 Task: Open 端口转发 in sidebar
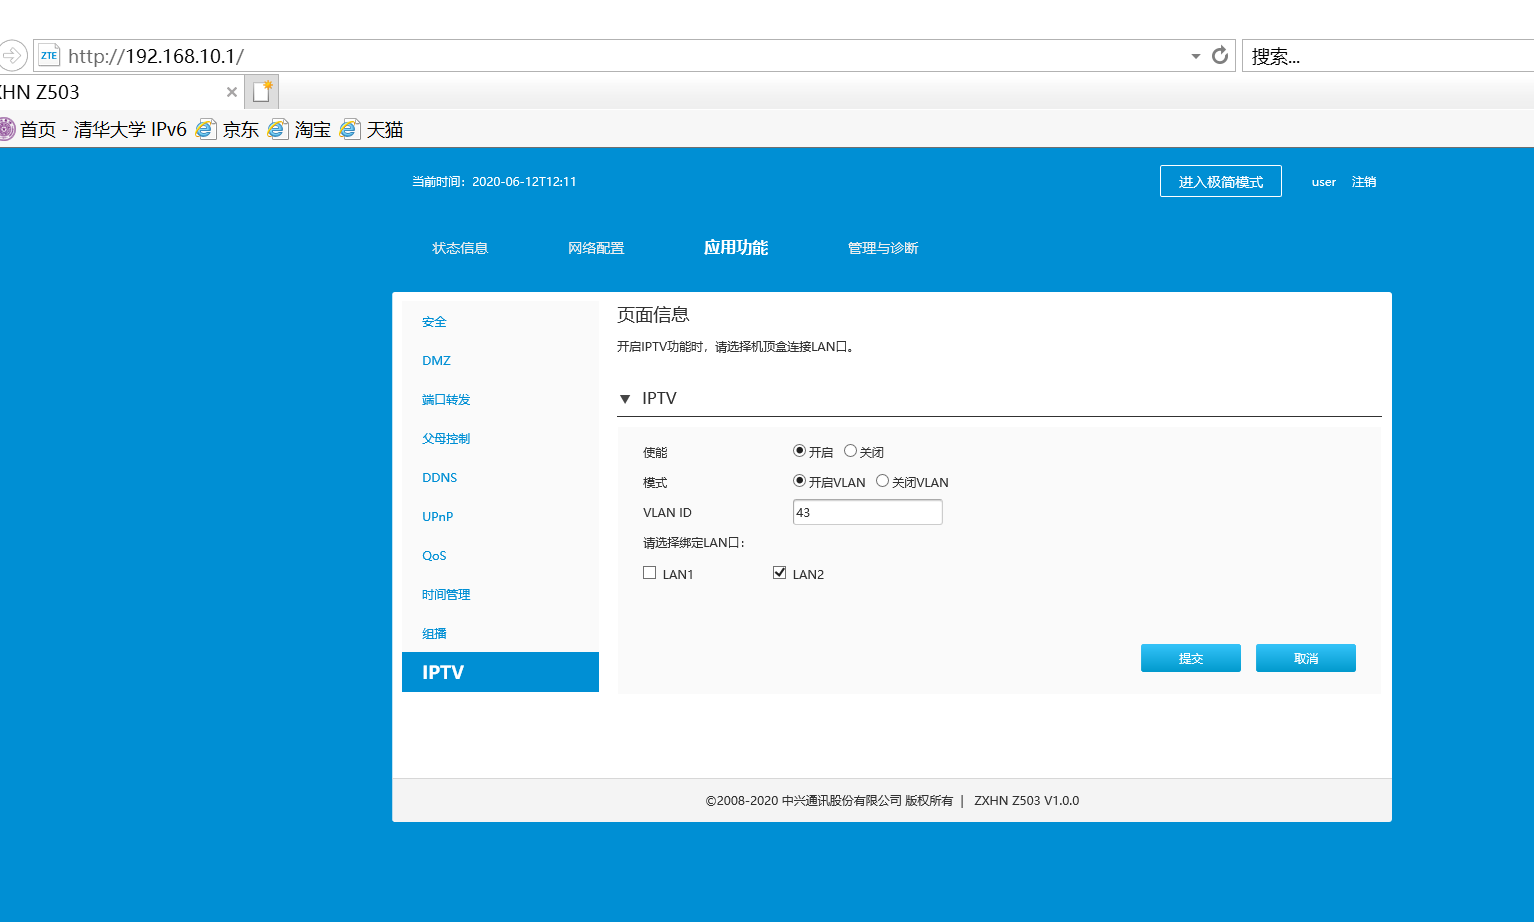pyautogui.click(x=446, y=400)
